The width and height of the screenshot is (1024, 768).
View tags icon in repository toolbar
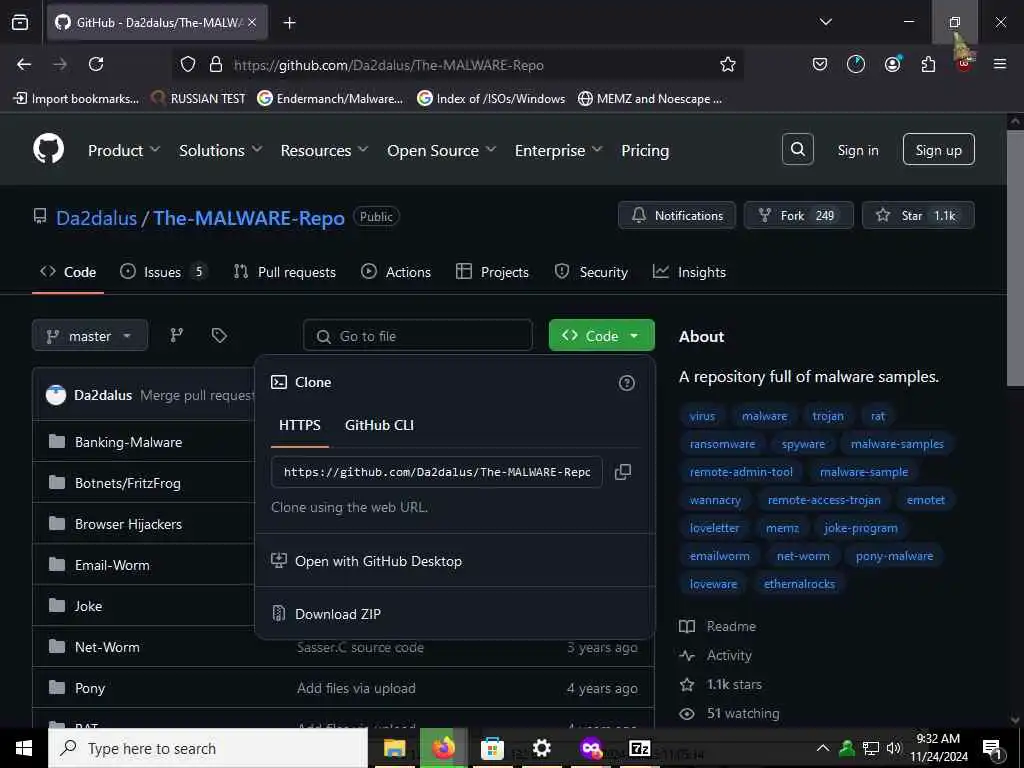click(219, 336)
